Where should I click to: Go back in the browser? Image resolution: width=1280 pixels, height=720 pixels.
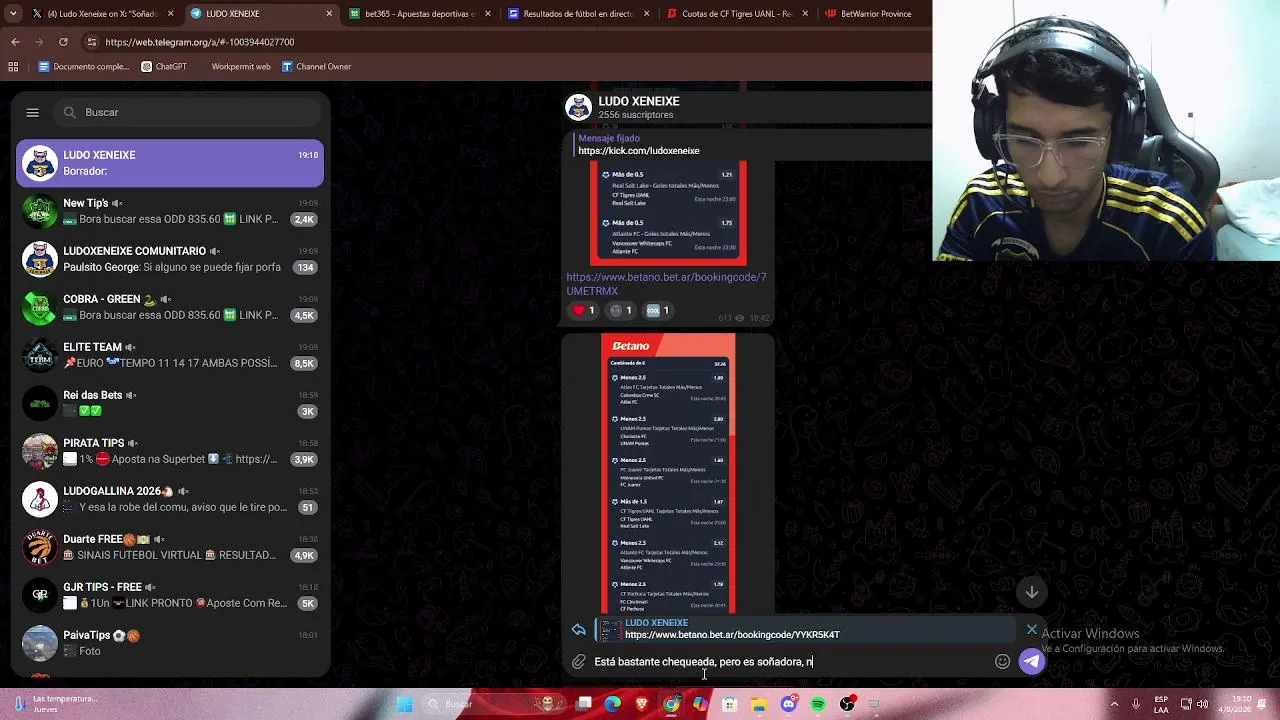(x=15, y=42)
